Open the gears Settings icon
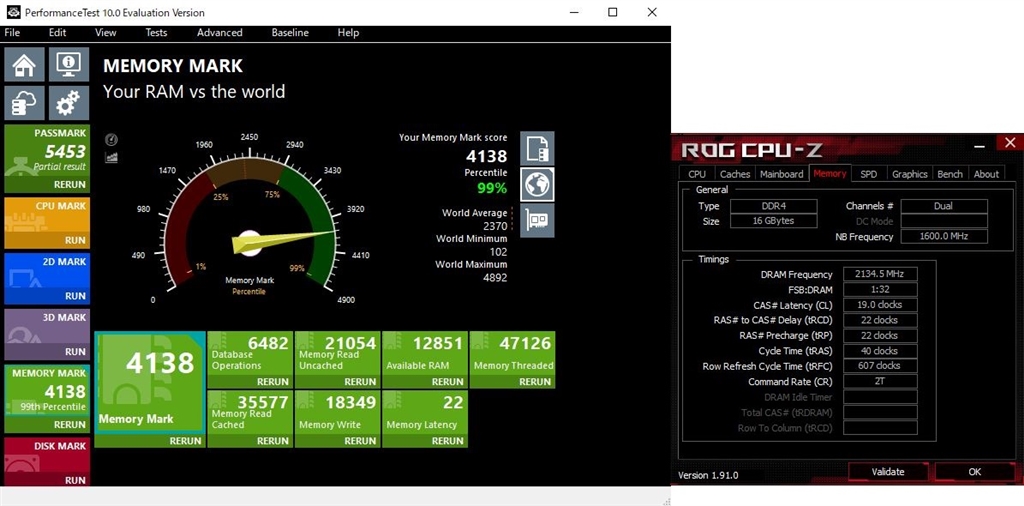Viewport: 1024px width, 506px height. (69, 103)
